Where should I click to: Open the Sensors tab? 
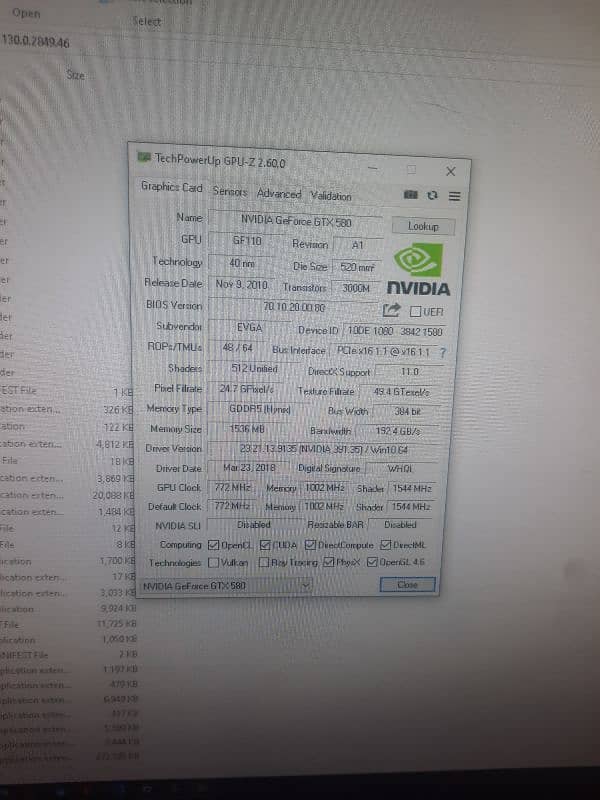click(x=230, y=191)
